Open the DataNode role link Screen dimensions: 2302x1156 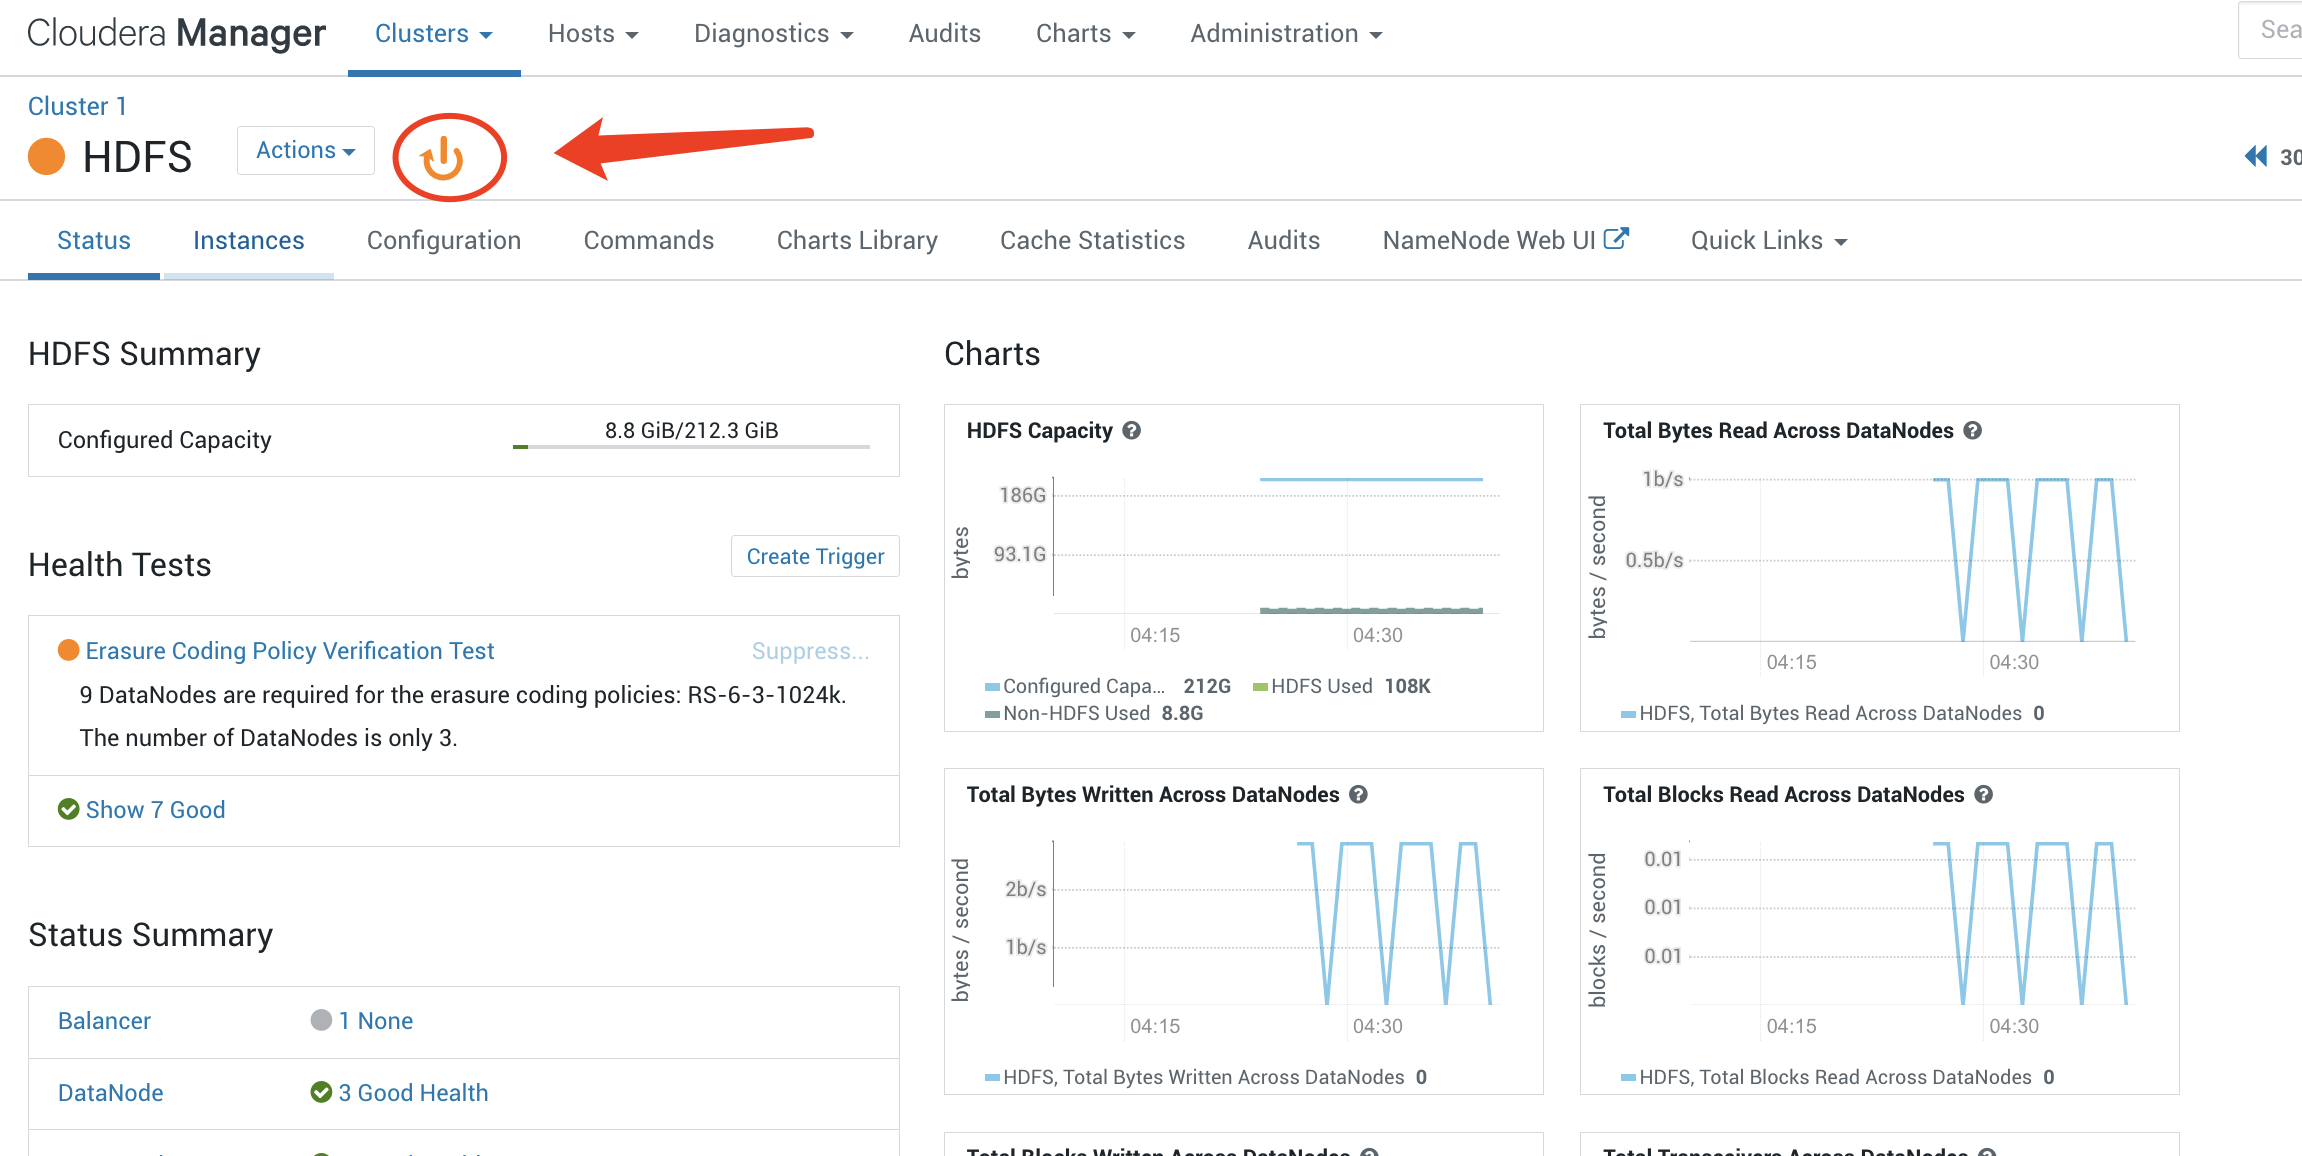point(110,1092)
